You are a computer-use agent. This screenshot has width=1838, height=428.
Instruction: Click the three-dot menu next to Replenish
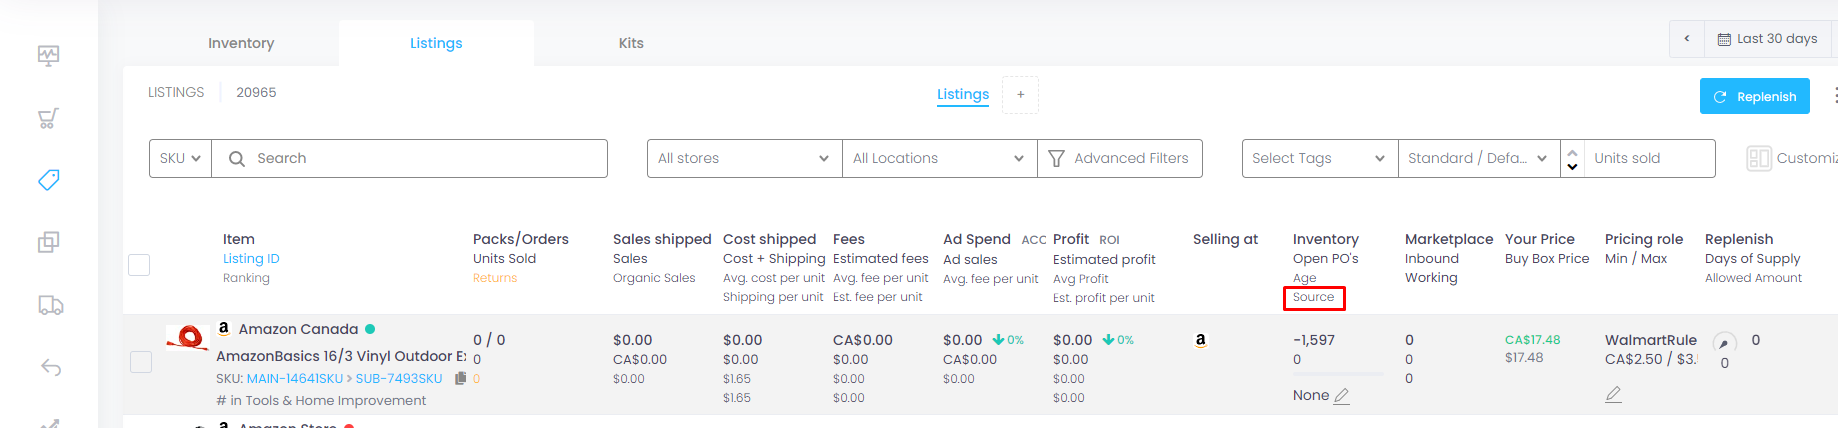pos(1834,96)
